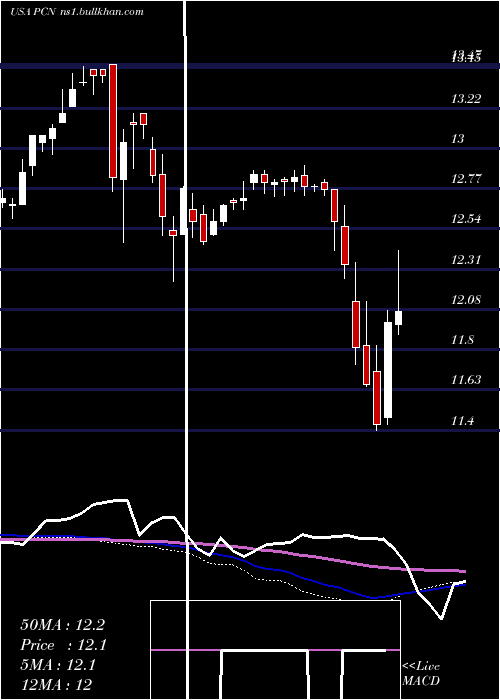
Task: Click the '12MA : 12' readout
Action: coord(56,685)
